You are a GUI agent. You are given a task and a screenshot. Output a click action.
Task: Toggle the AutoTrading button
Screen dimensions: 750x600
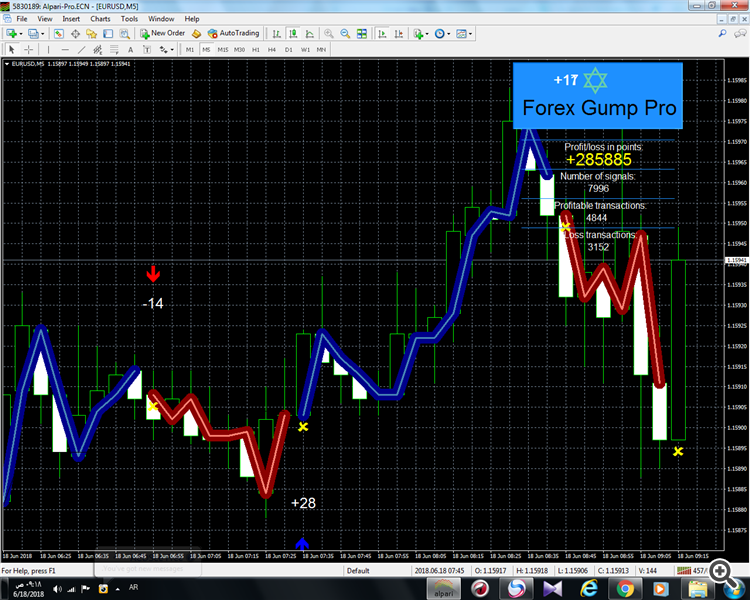[233, 33]
